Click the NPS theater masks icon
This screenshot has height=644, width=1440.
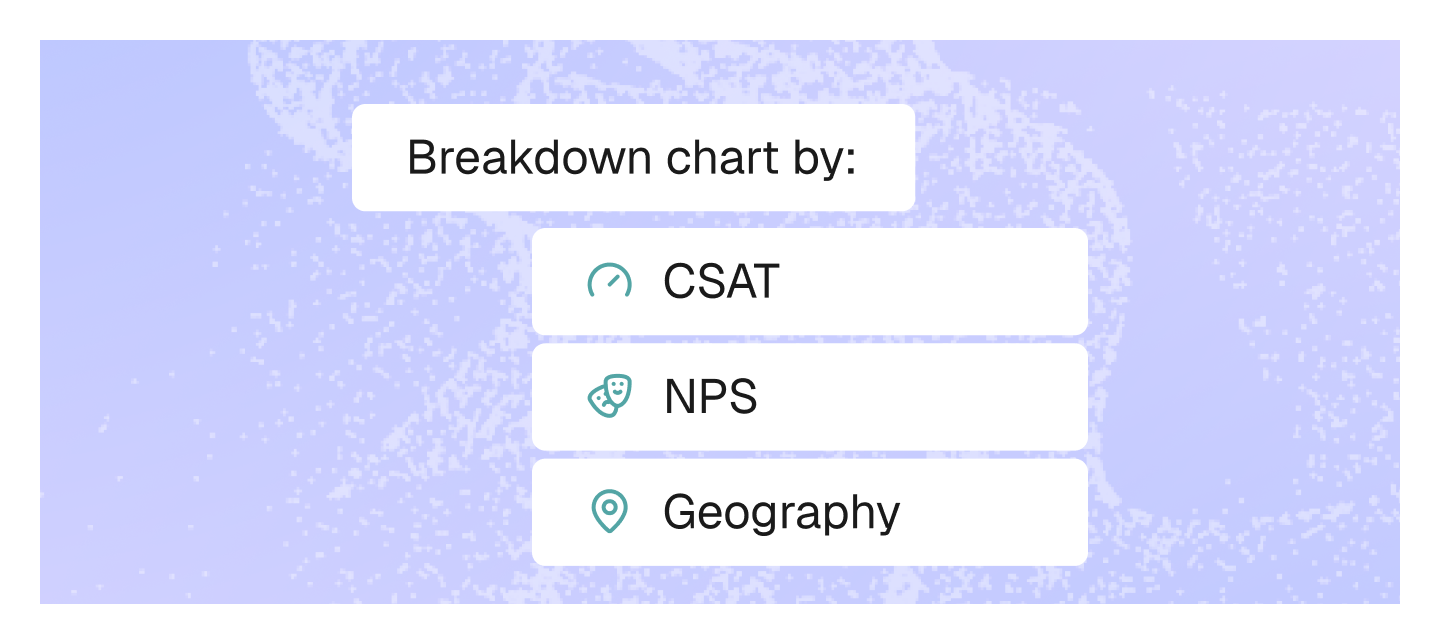pos(609,397)
